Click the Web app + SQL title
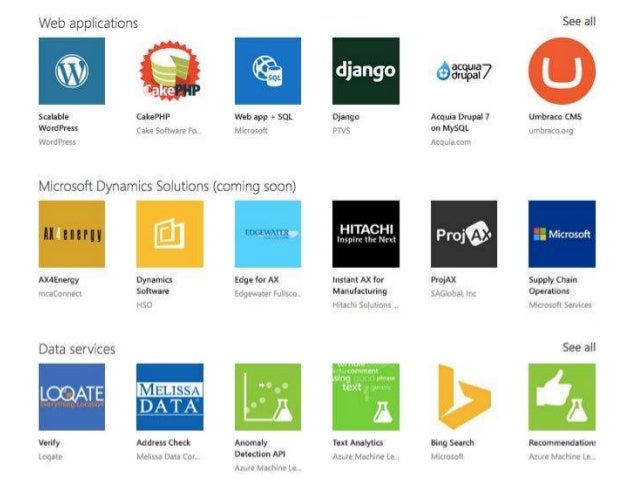Viewport: 638px width, 479px height. (263, 116)
